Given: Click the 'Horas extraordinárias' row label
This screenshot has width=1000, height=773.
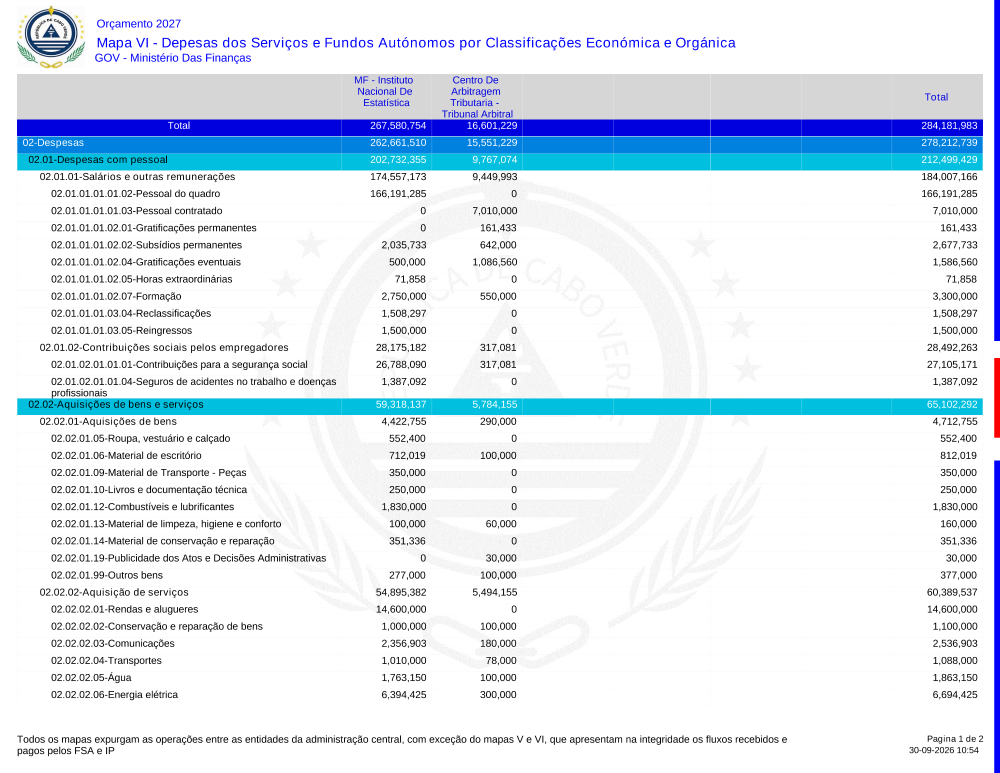Looking at the screenshot, I should (x=142, y=279).
